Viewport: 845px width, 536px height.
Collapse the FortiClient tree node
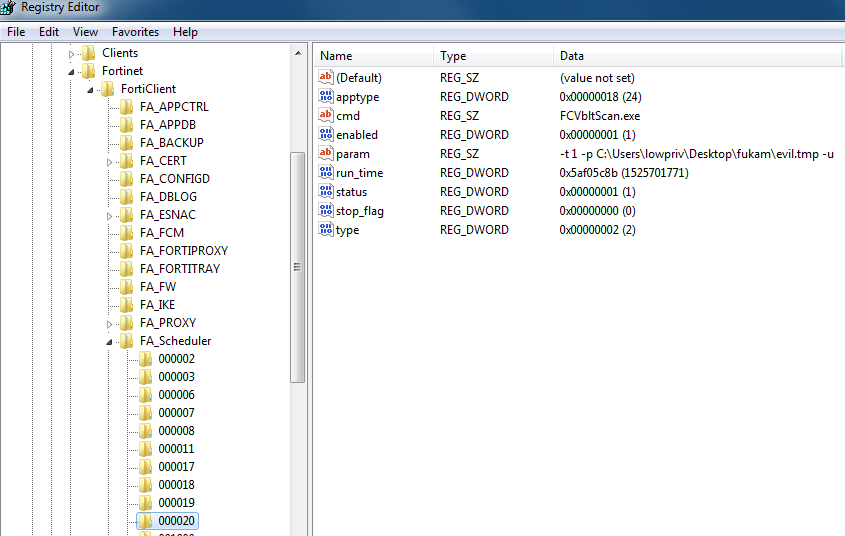(x=91, y=90)
